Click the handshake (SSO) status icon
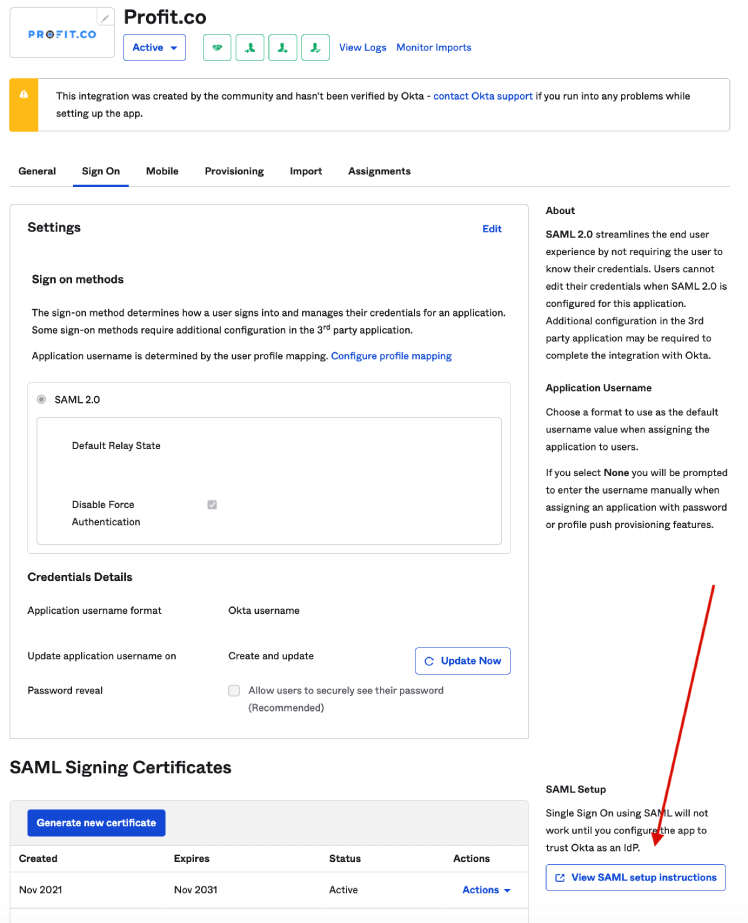 tap(217, 48)
